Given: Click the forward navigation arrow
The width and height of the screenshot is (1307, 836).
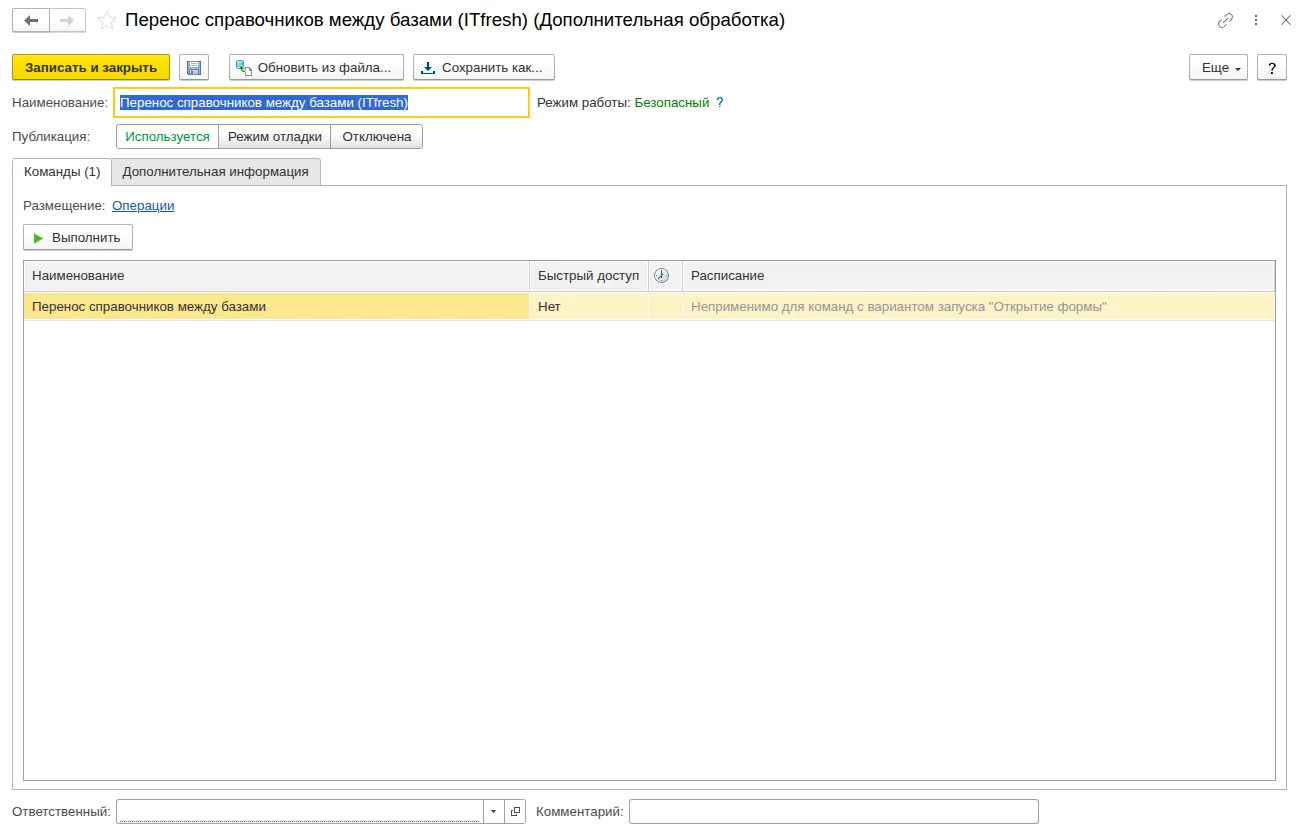Looking at the screenshot, I should tap(67, 20).
